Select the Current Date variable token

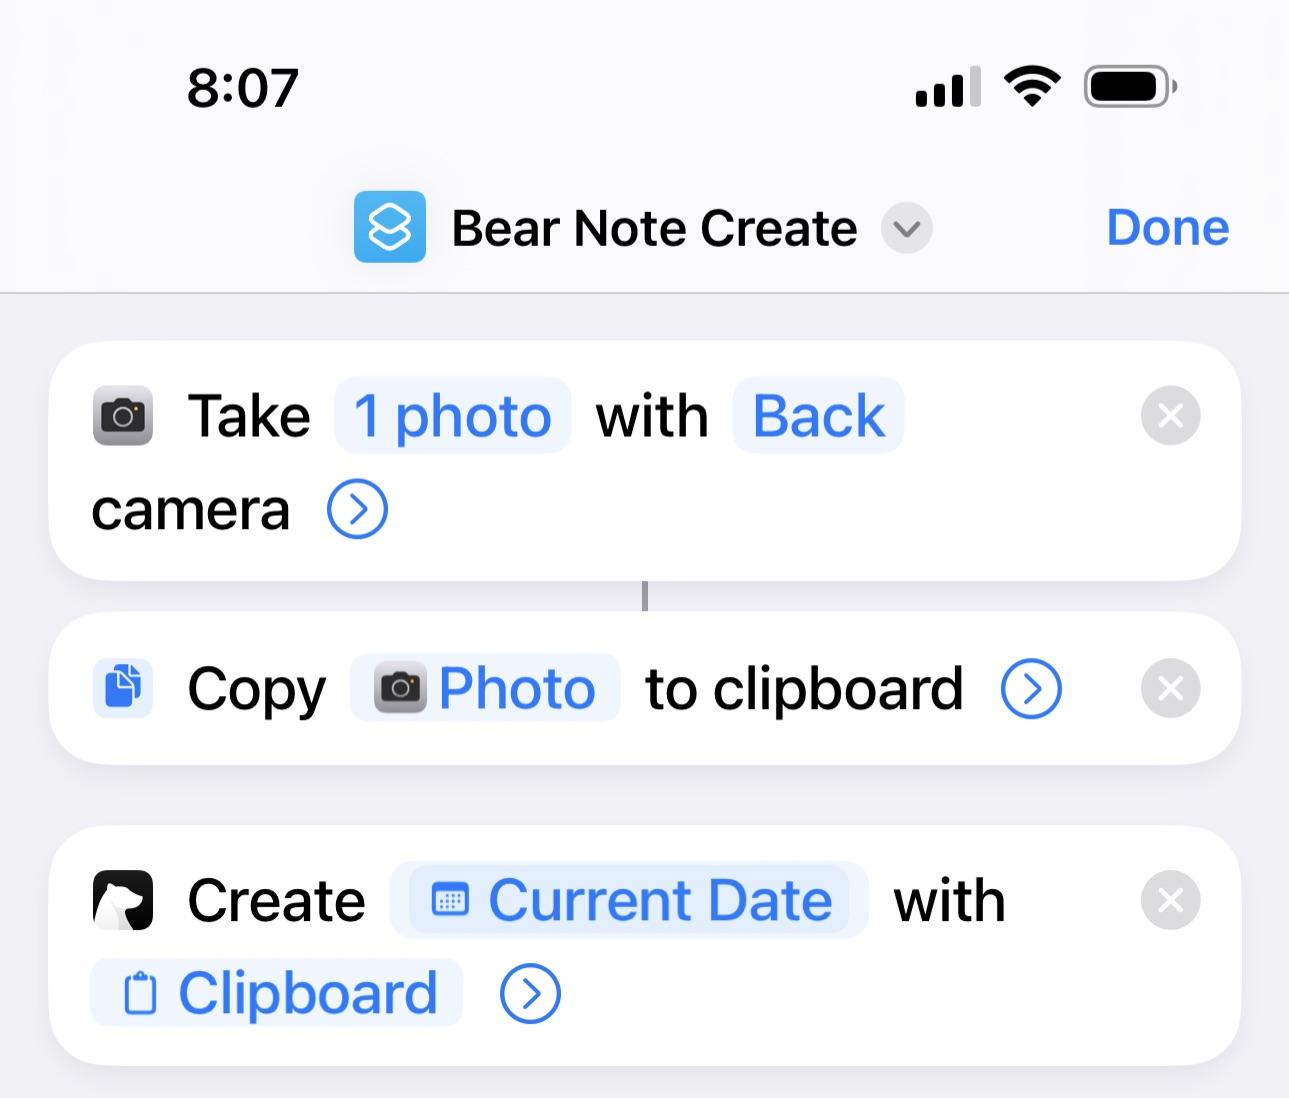(x=630, y=899)
